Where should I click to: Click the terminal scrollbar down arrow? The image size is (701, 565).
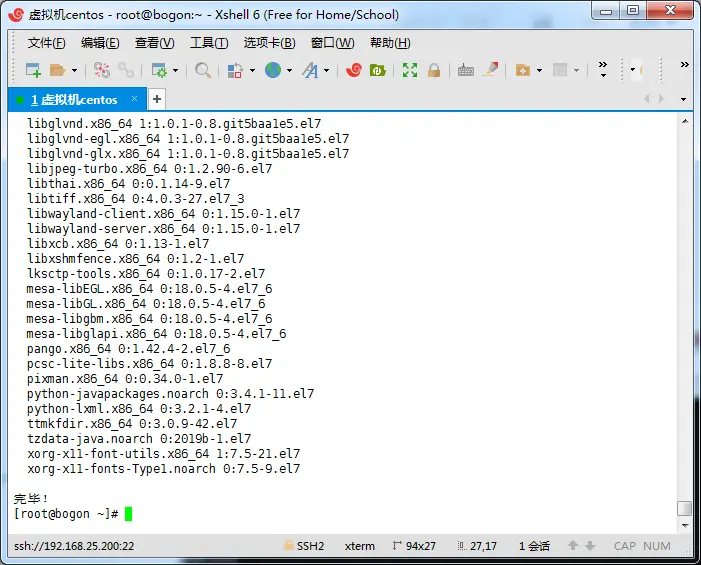(685, 526)
